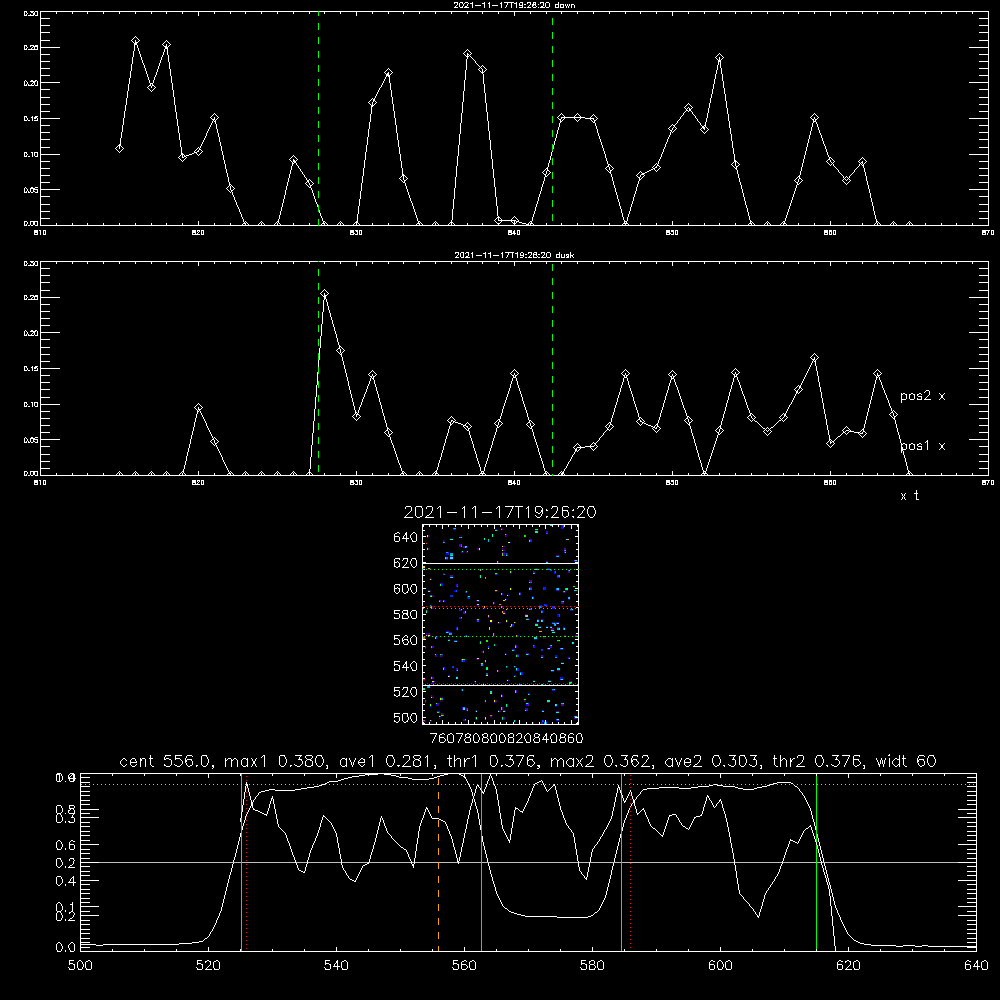Click the right green dashed line in dusk plot
Screen dimensions: 1000x1000
552,369
